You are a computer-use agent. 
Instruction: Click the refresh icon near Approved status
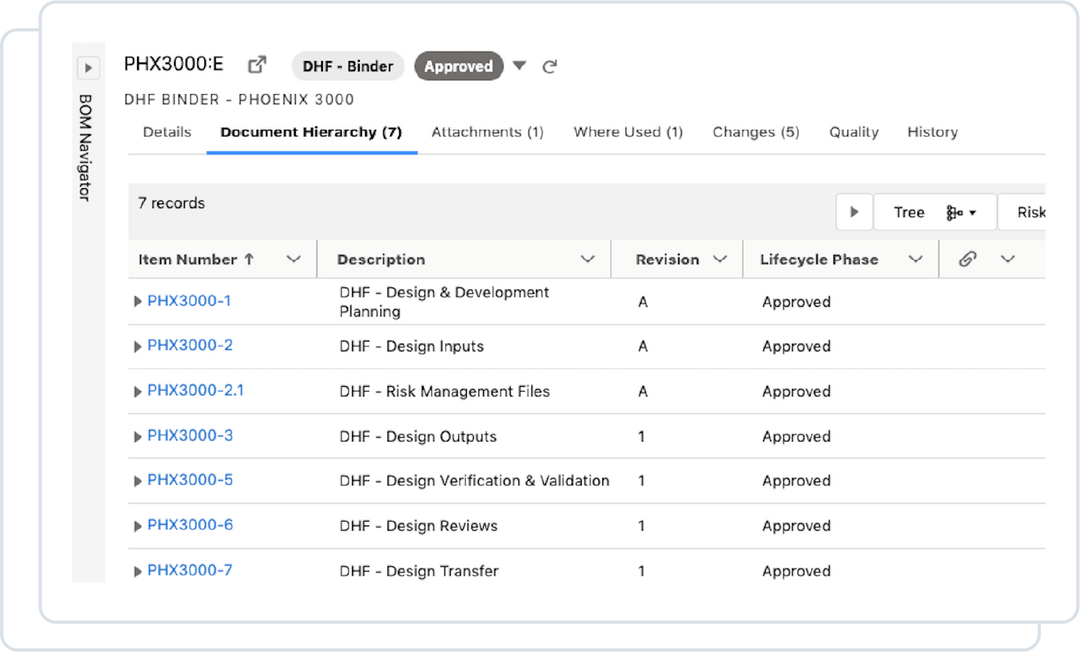549,65
